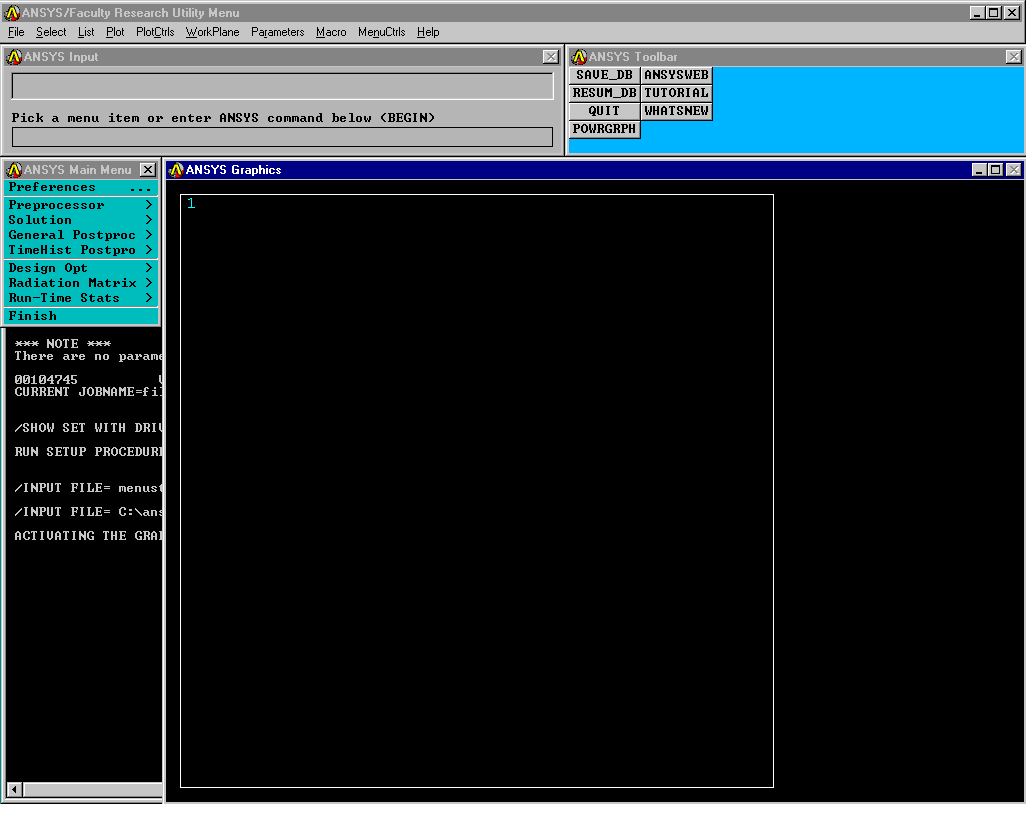Click Finish in the Main Menu
Image resolution: width=1026 pixels, height=821 pixels.
pos(81,316)
